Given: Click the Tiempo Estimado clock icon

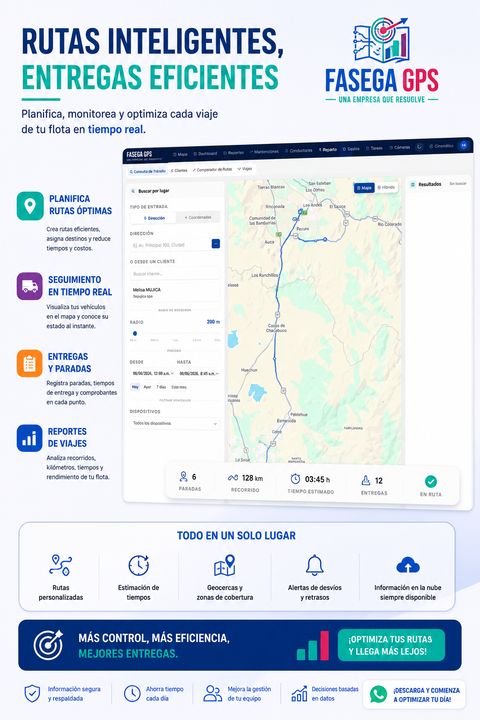Looking at the screenshot, I should coord(295,478).
